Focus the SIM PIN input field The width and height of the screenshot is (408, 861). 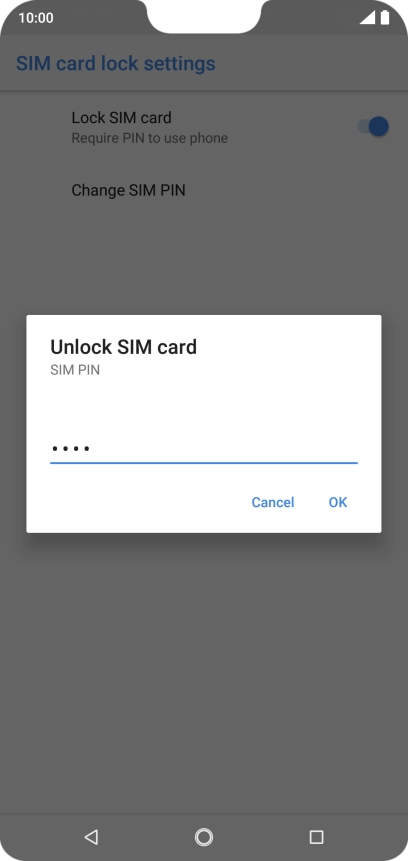[204, 449]
